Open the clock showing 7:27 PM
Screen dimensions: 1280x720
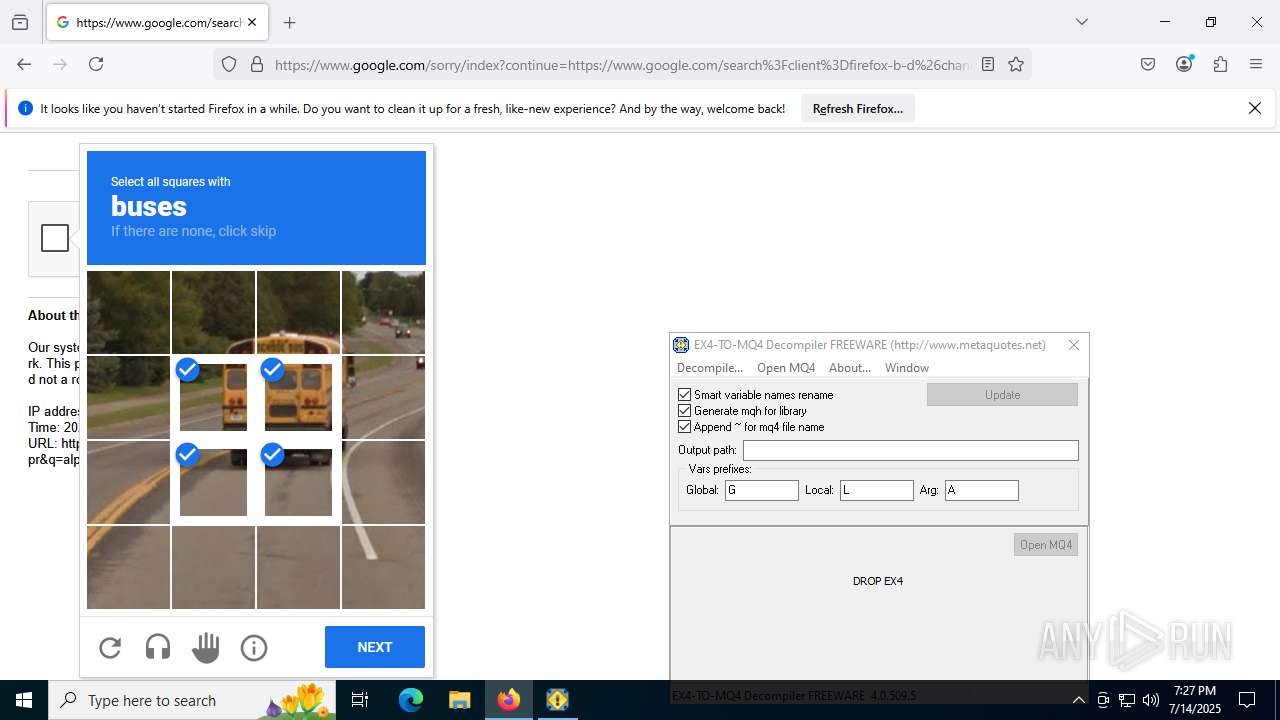tap(1196, 700)
